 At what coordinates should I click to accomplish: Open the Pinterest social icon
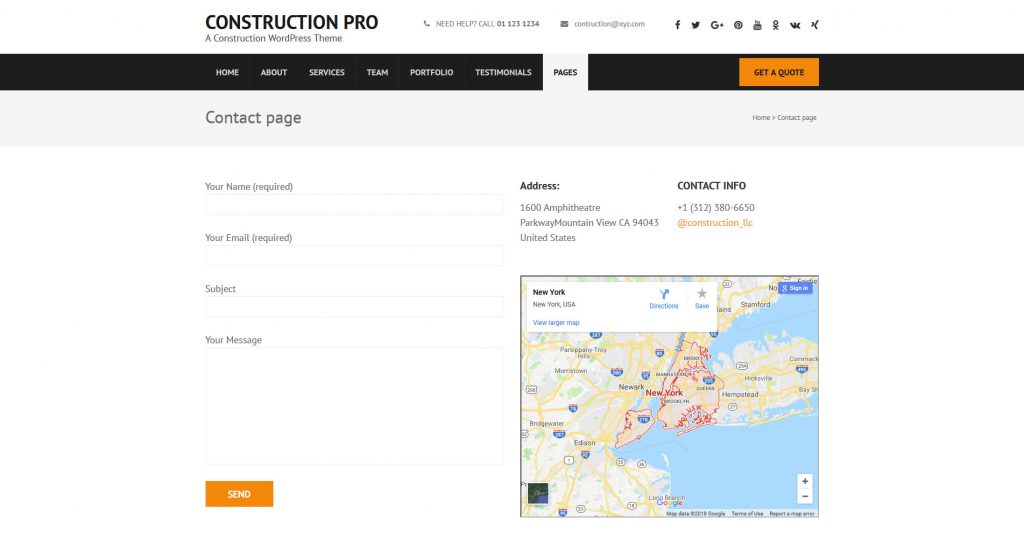click(x=738, y=25)
